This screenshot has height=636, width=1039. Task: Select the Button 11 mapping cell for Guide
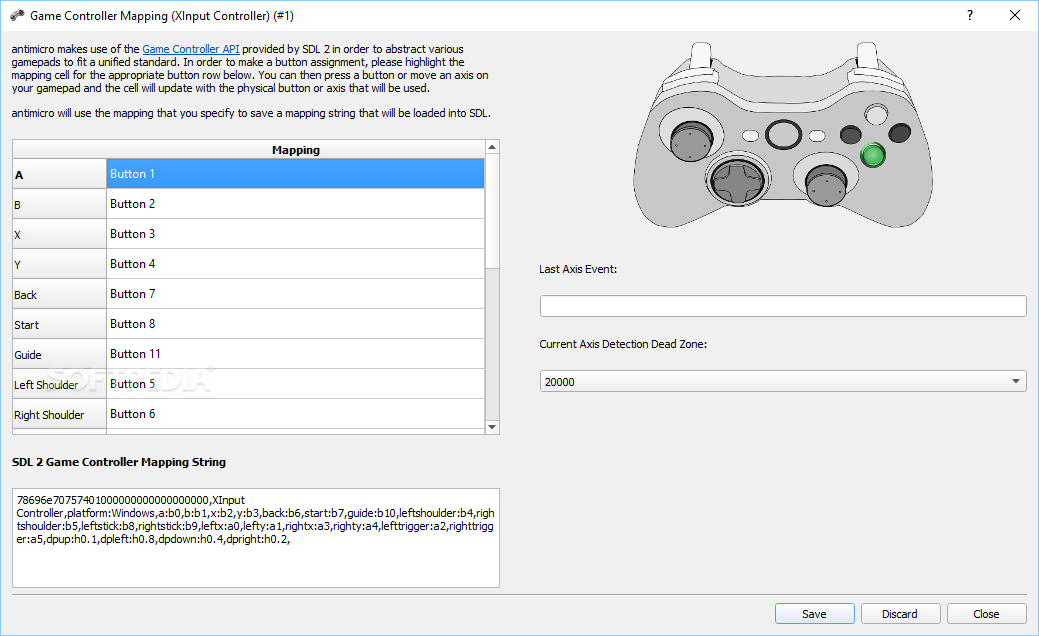tap(296, 354)
